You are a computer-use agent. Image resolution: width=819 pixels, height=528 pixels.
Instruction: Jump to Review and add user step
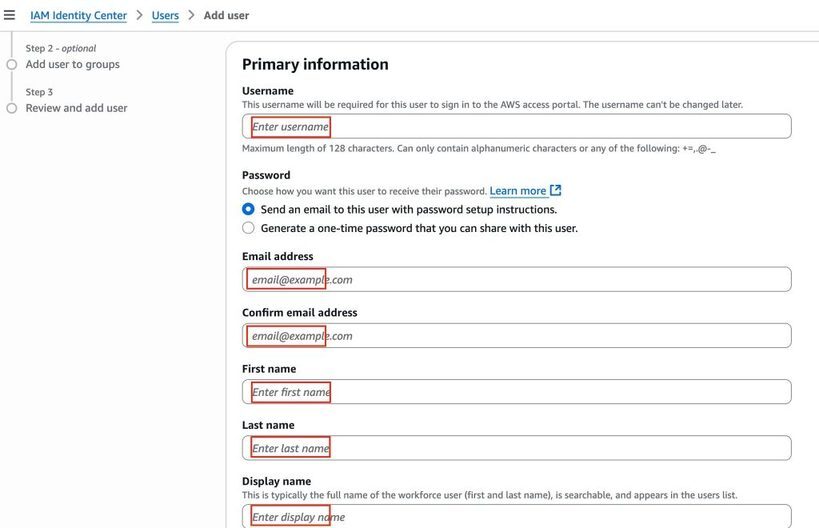76,108
